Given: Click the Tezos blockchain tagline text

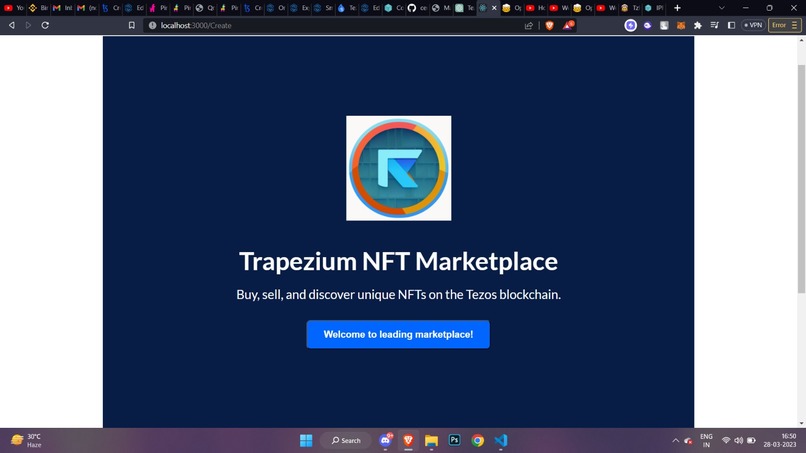Looking at the screenshot, I should click(x=398, y=295).
